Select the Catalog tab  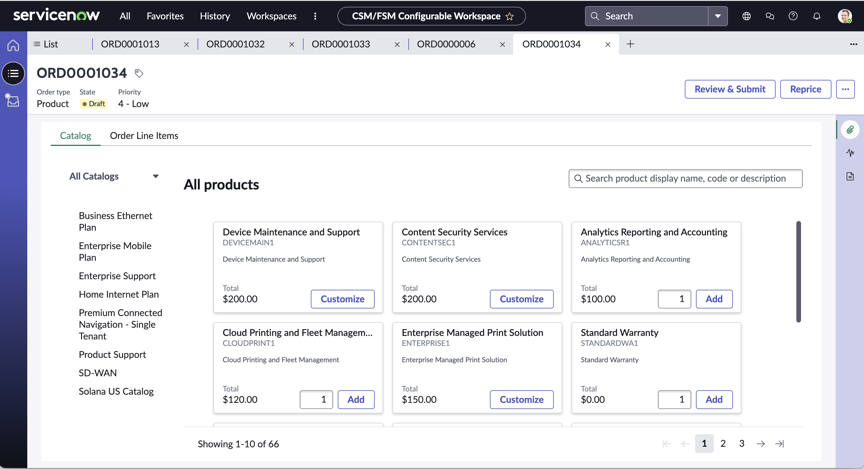pos(75,136)
